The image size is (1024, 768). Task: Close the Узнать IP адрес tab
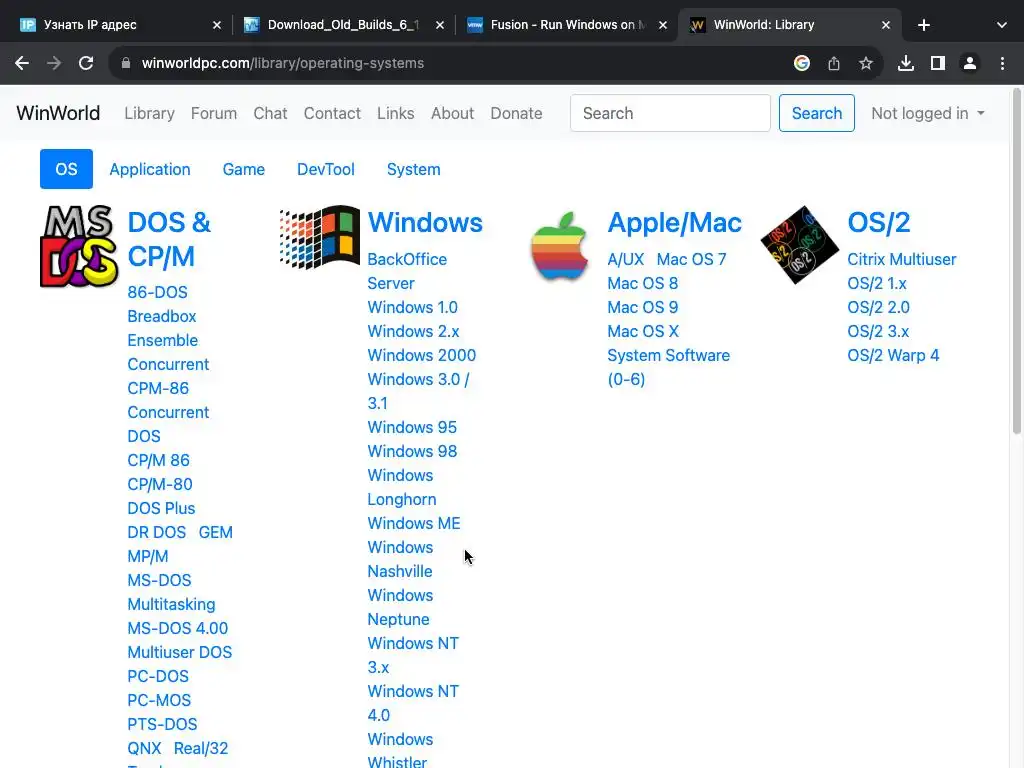click(x=217, y=25)
